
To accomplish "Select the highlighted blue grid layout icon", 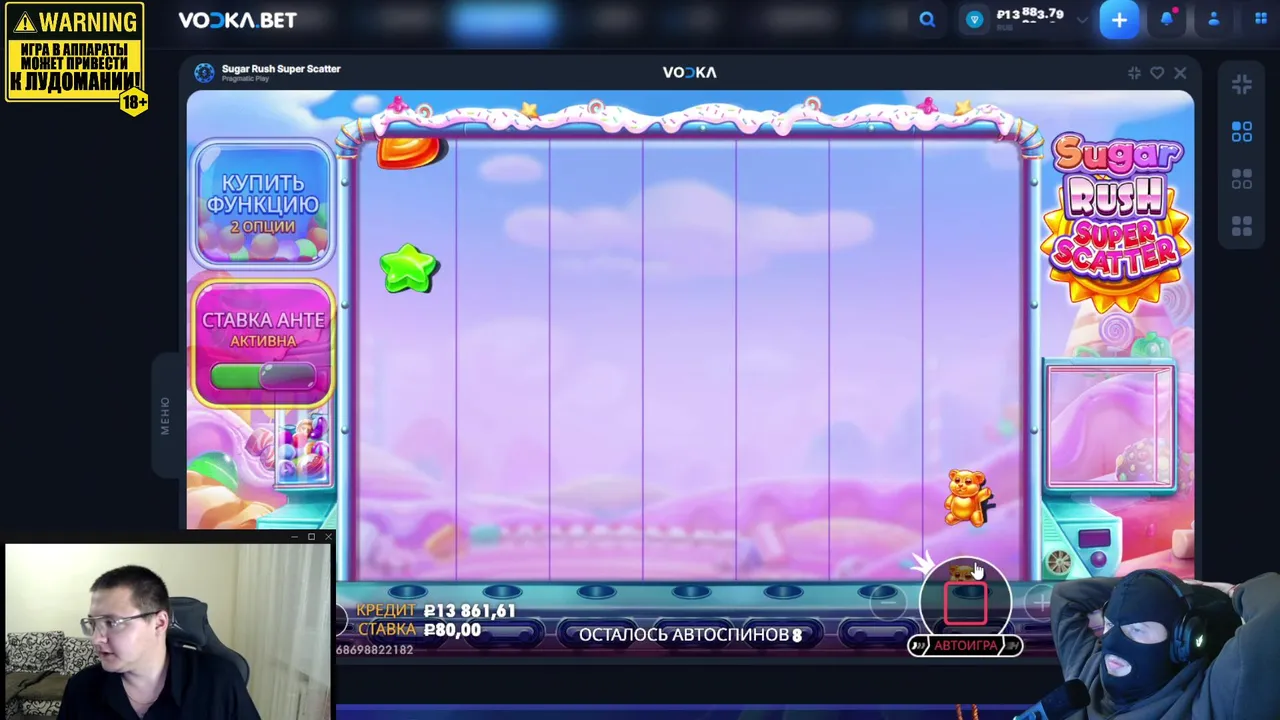I will 1242,132.
